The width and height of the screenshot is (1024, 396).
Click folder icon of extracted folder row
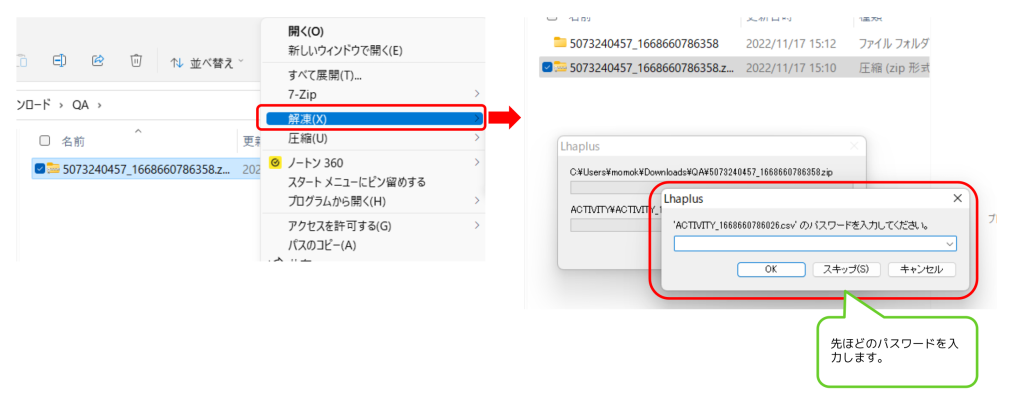pos(560,43)
